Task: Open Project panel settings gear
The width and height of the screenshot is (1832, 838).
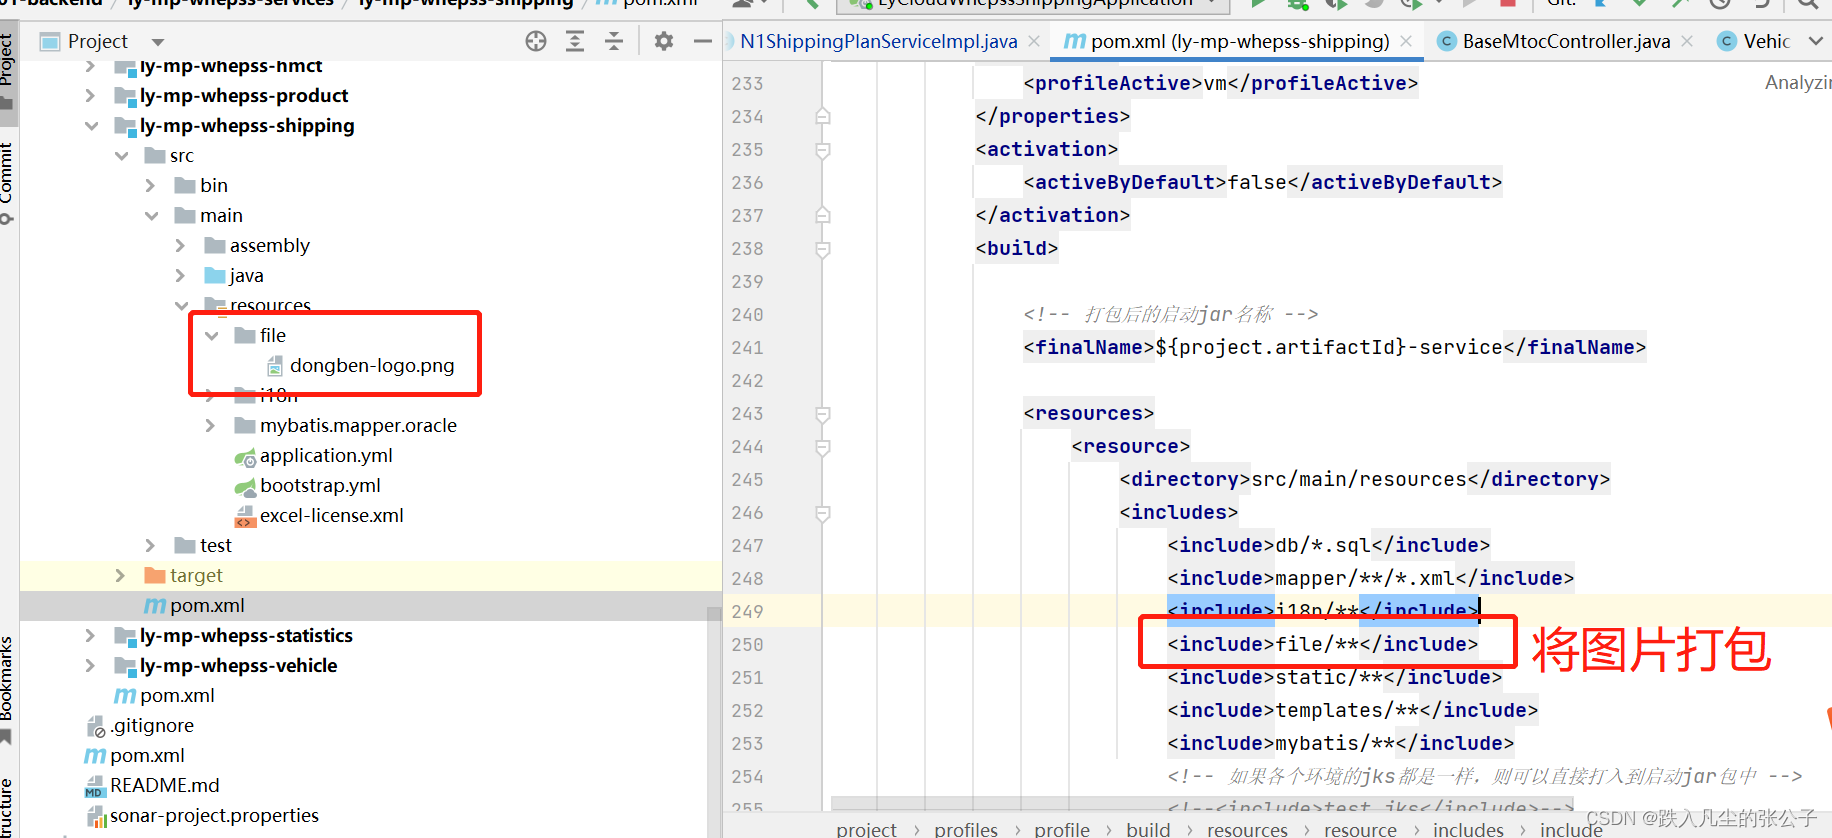Action: [x=664, y=41]
